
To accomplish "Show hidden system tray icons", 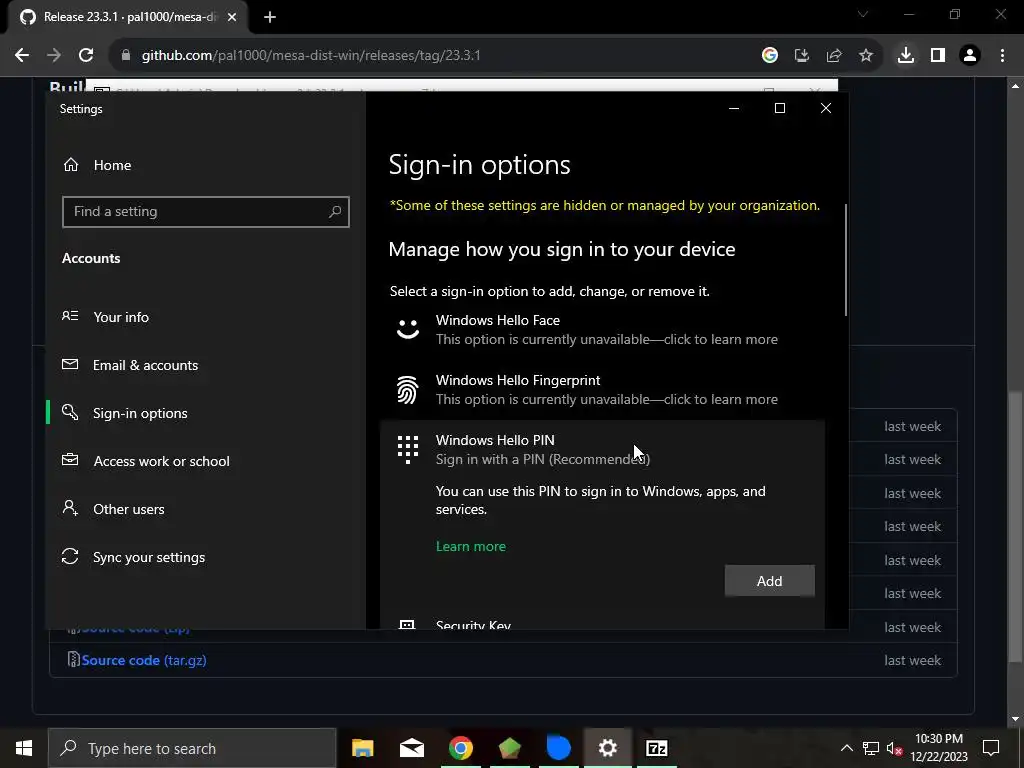I will (x=846, y=748).
